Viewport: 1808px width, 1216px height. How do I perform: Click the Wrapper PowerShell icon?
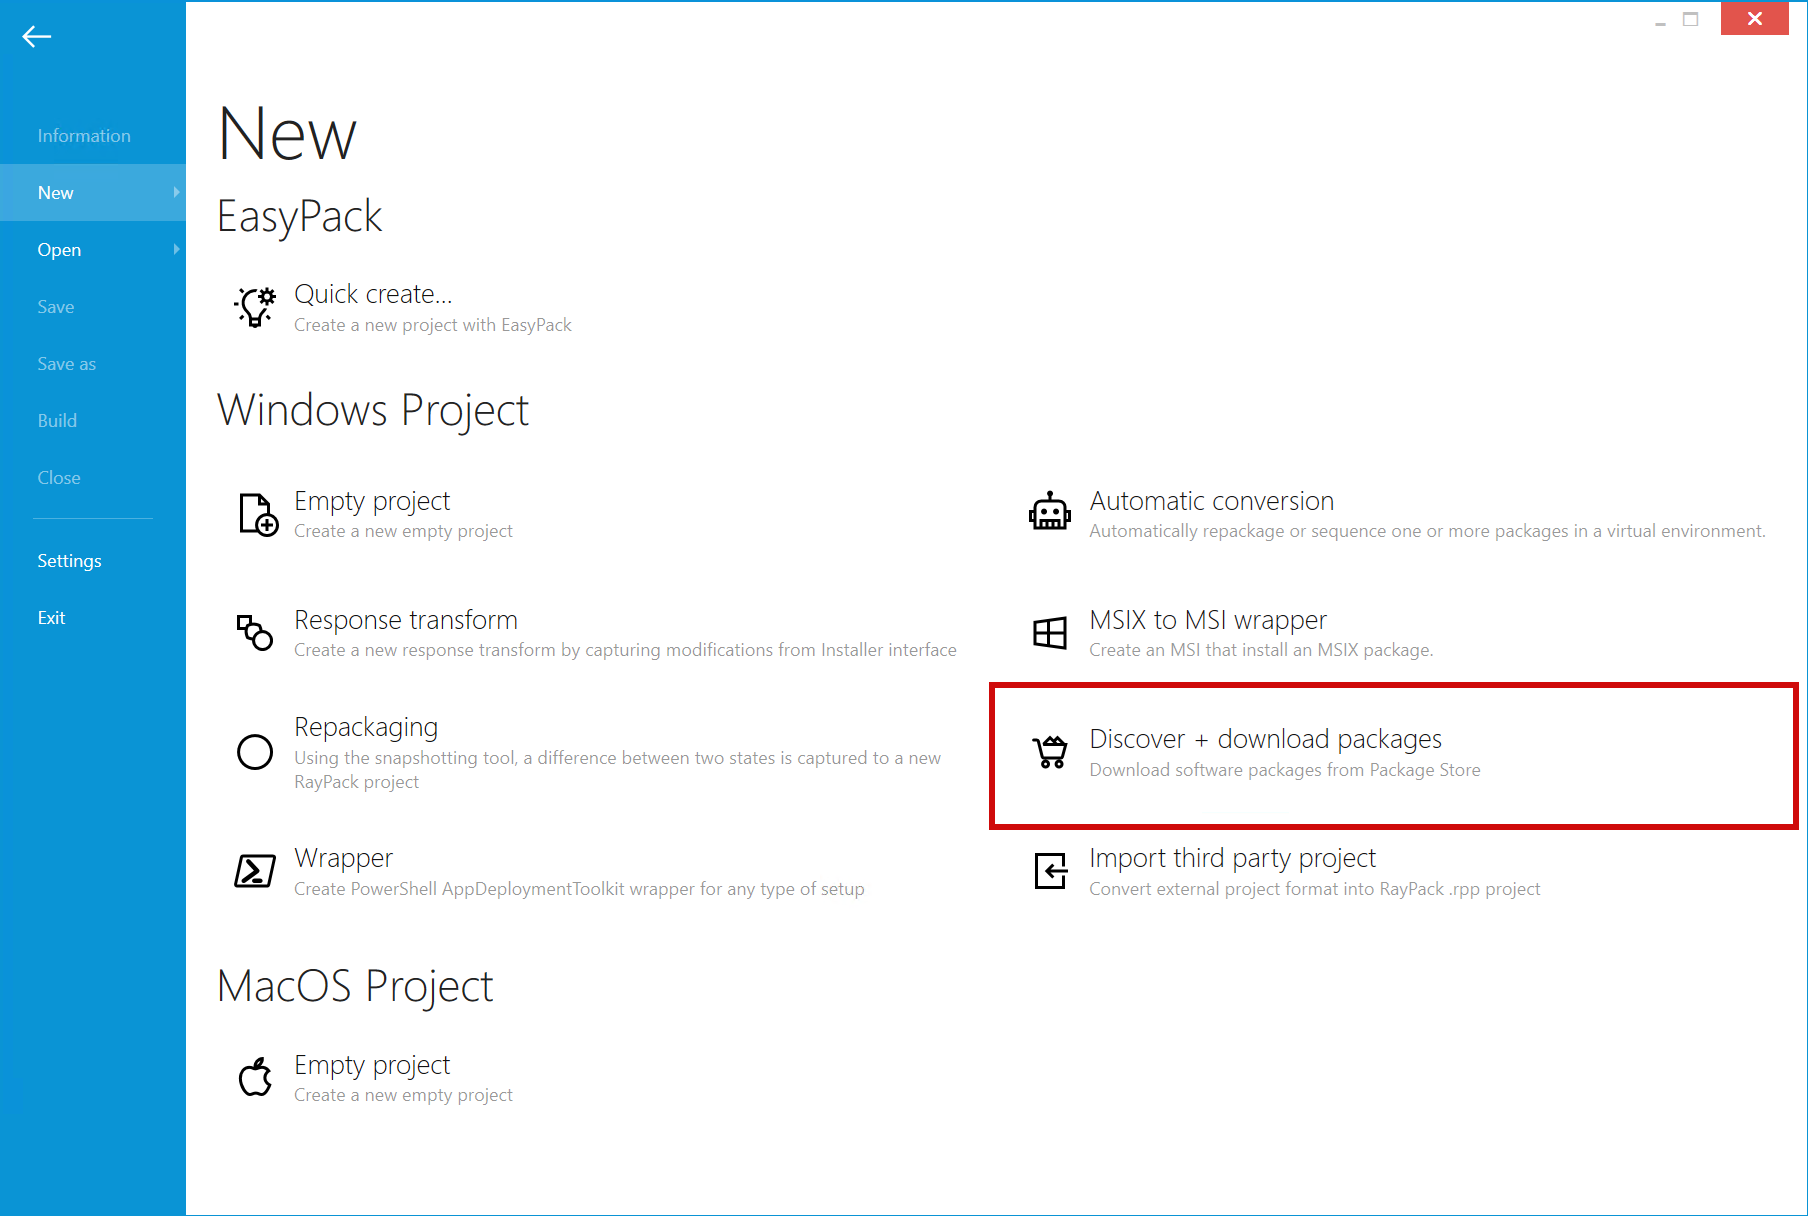255,870
